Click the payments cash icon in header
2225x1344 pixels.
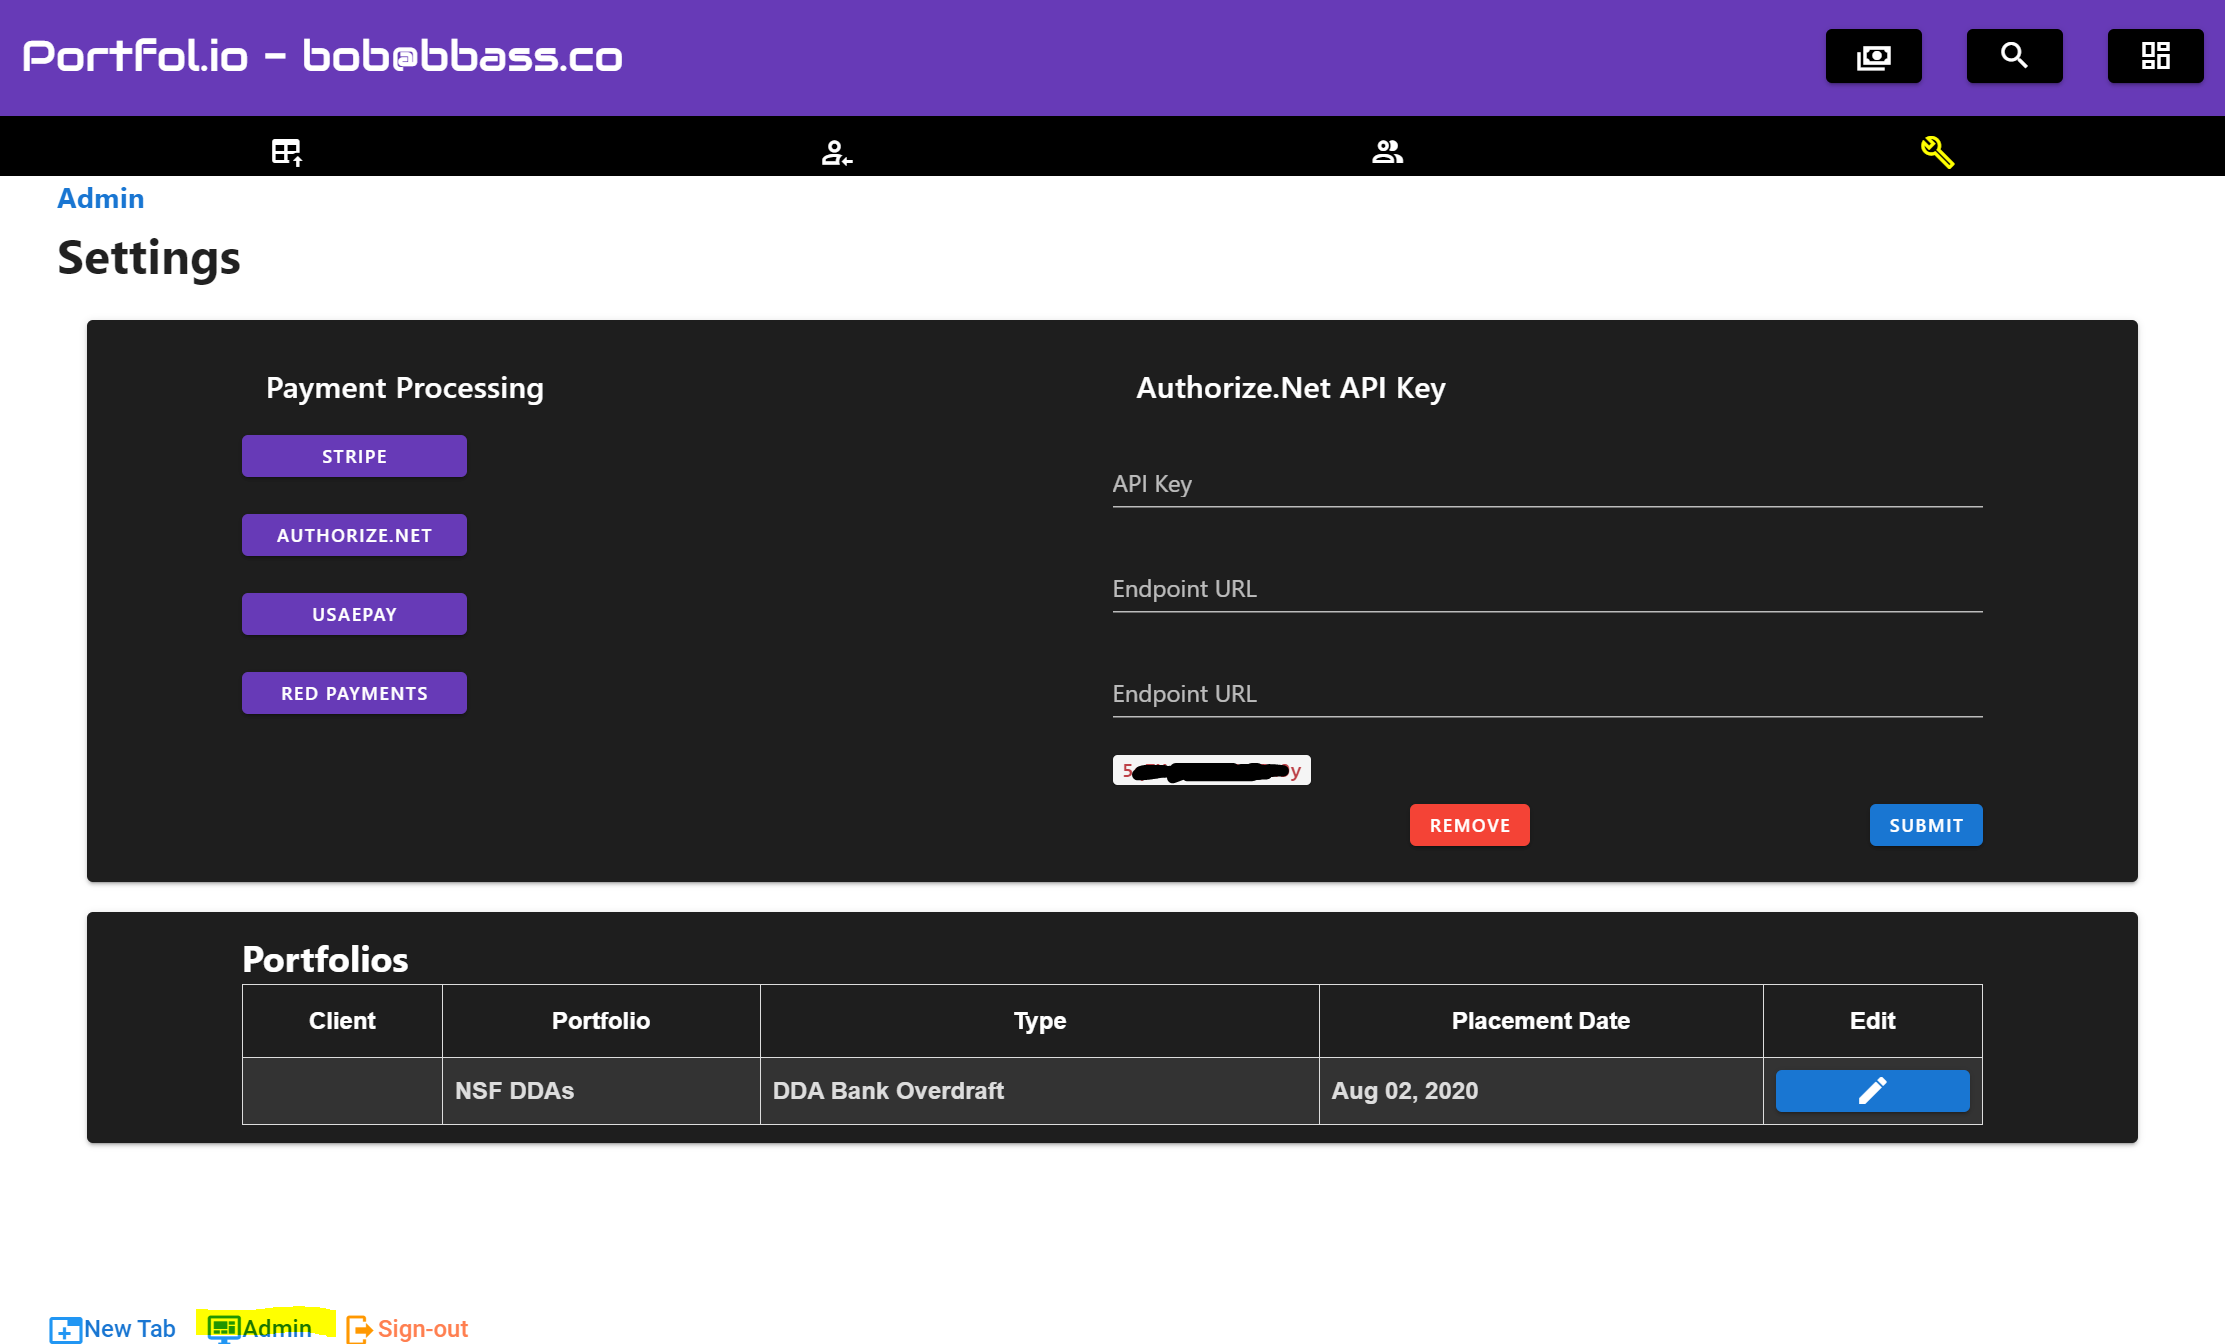pyautogui.click(x=1873, y=56)
